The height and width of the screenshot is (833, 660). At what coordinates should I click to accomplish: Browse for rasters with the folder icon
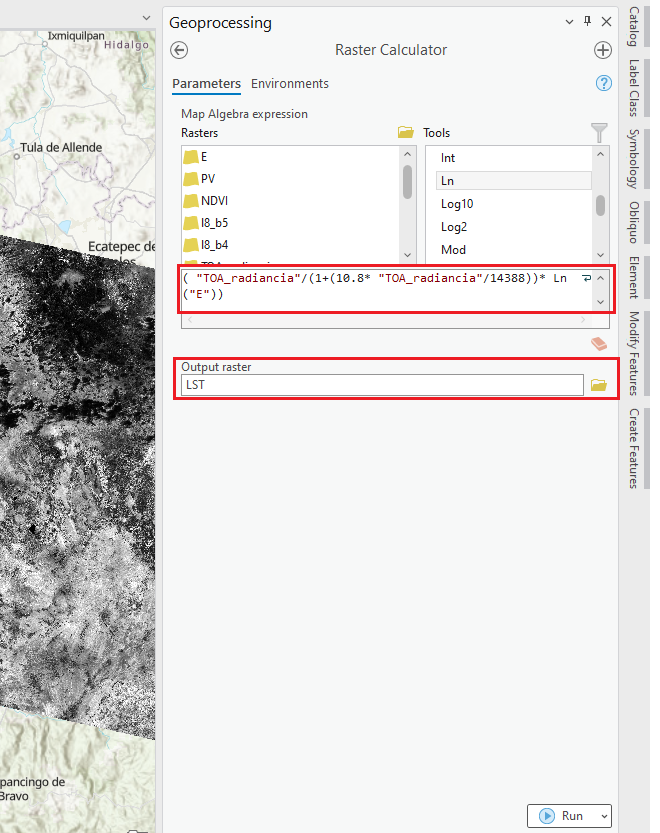405,133
